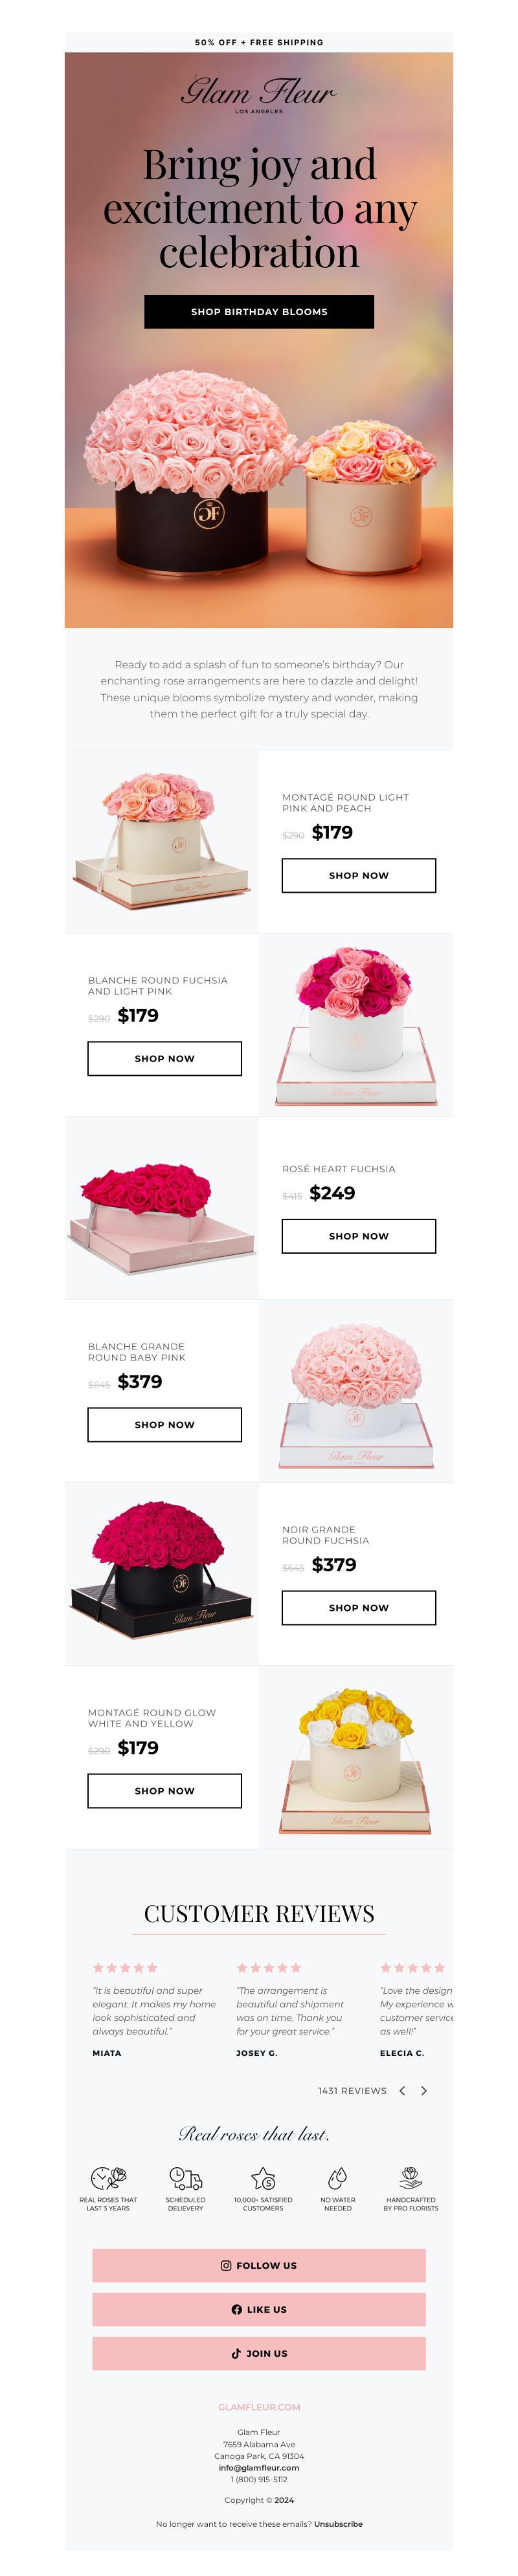The width and height of the screenshot is (518, 2576).
Task: Open yellow and white roses product image
Action: point(356,1757)
